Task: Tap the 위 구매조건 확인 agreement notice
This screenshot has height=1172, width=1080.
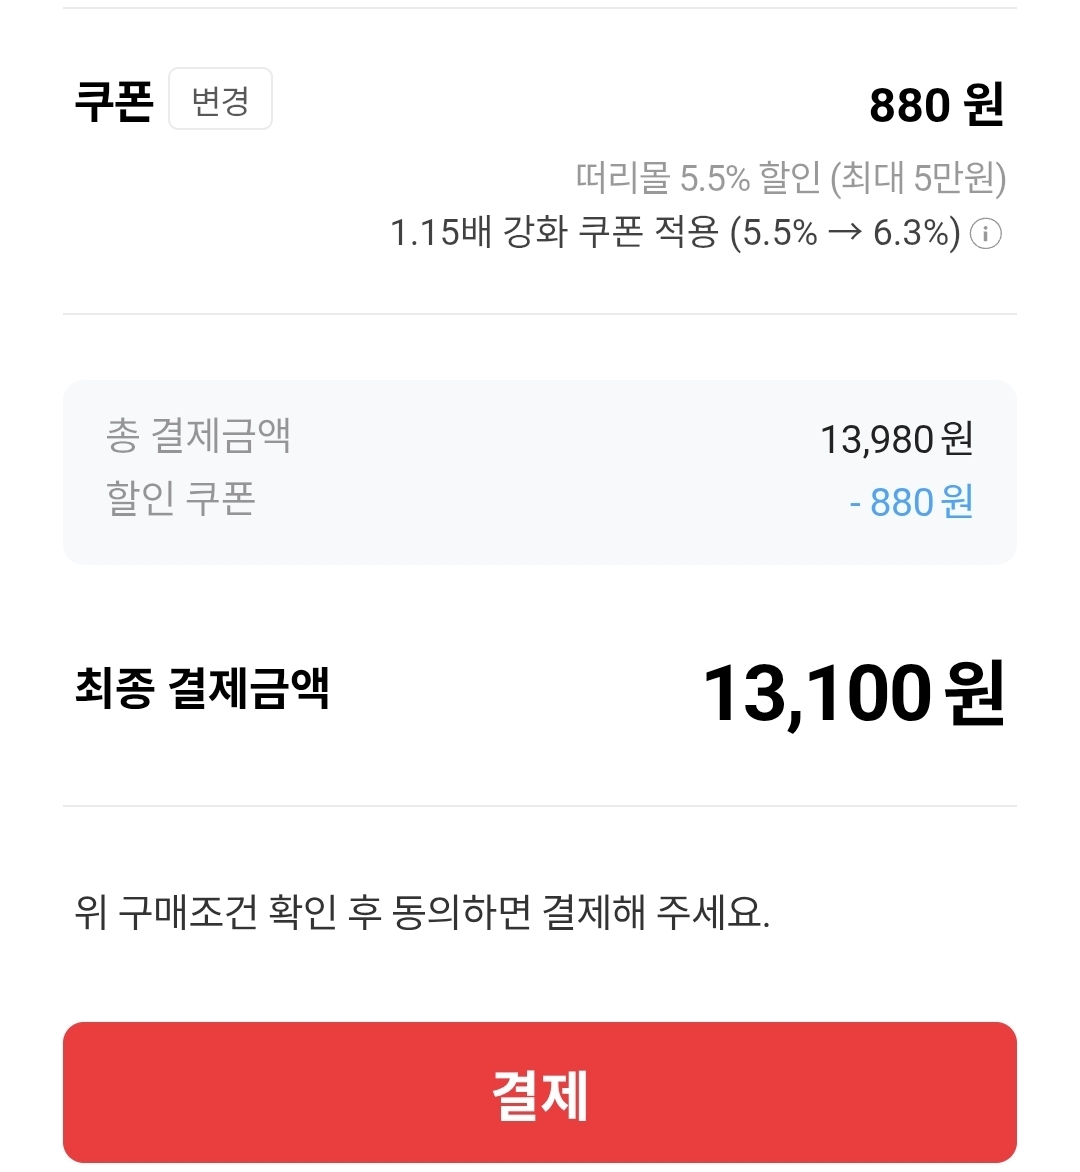Action: coord(422,912)
